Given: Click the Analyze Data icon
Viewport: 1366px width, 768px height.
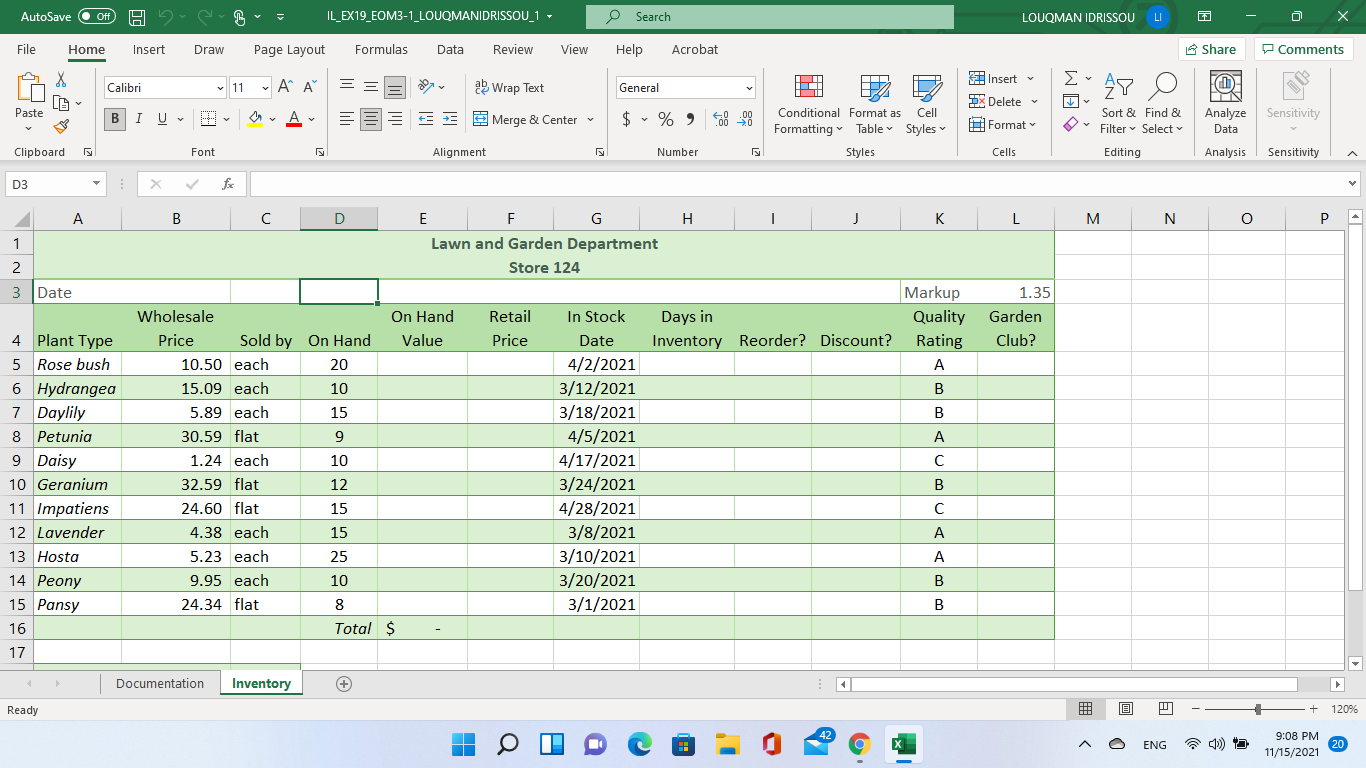Looking at the screenshot, I should [1224, 100].
